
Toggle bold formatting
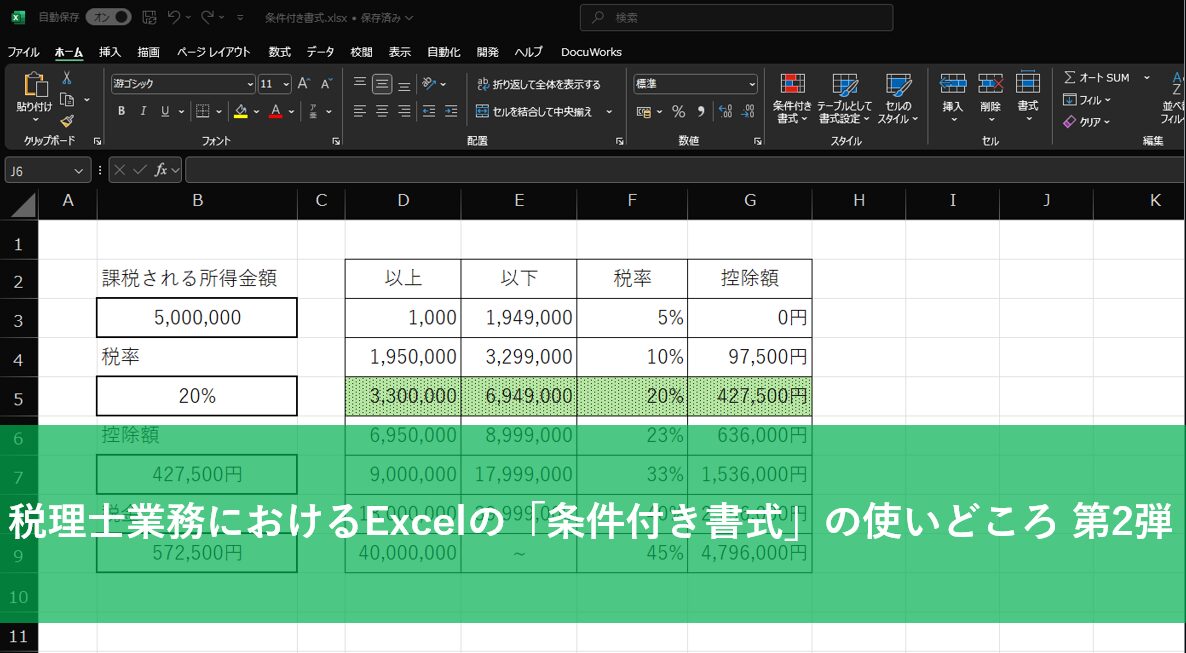click(121, 111)
